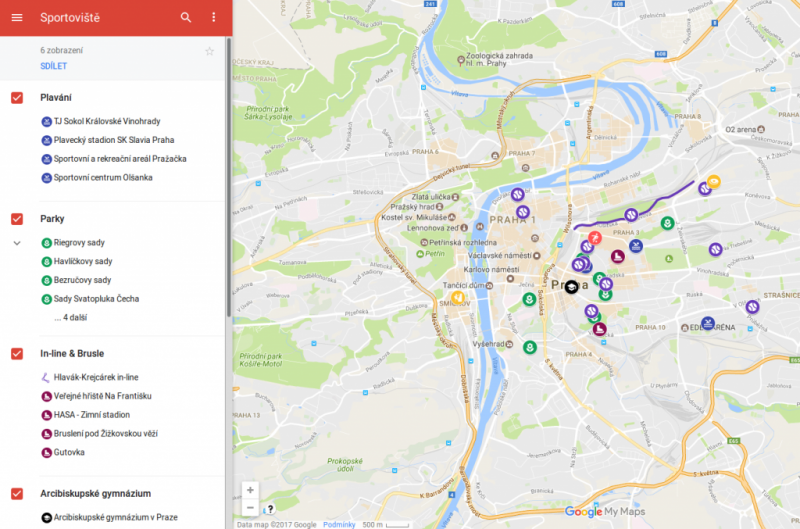Expand the '... 4 další' hidden parks
The image size is (800, 529).
[x=70, y=317]
